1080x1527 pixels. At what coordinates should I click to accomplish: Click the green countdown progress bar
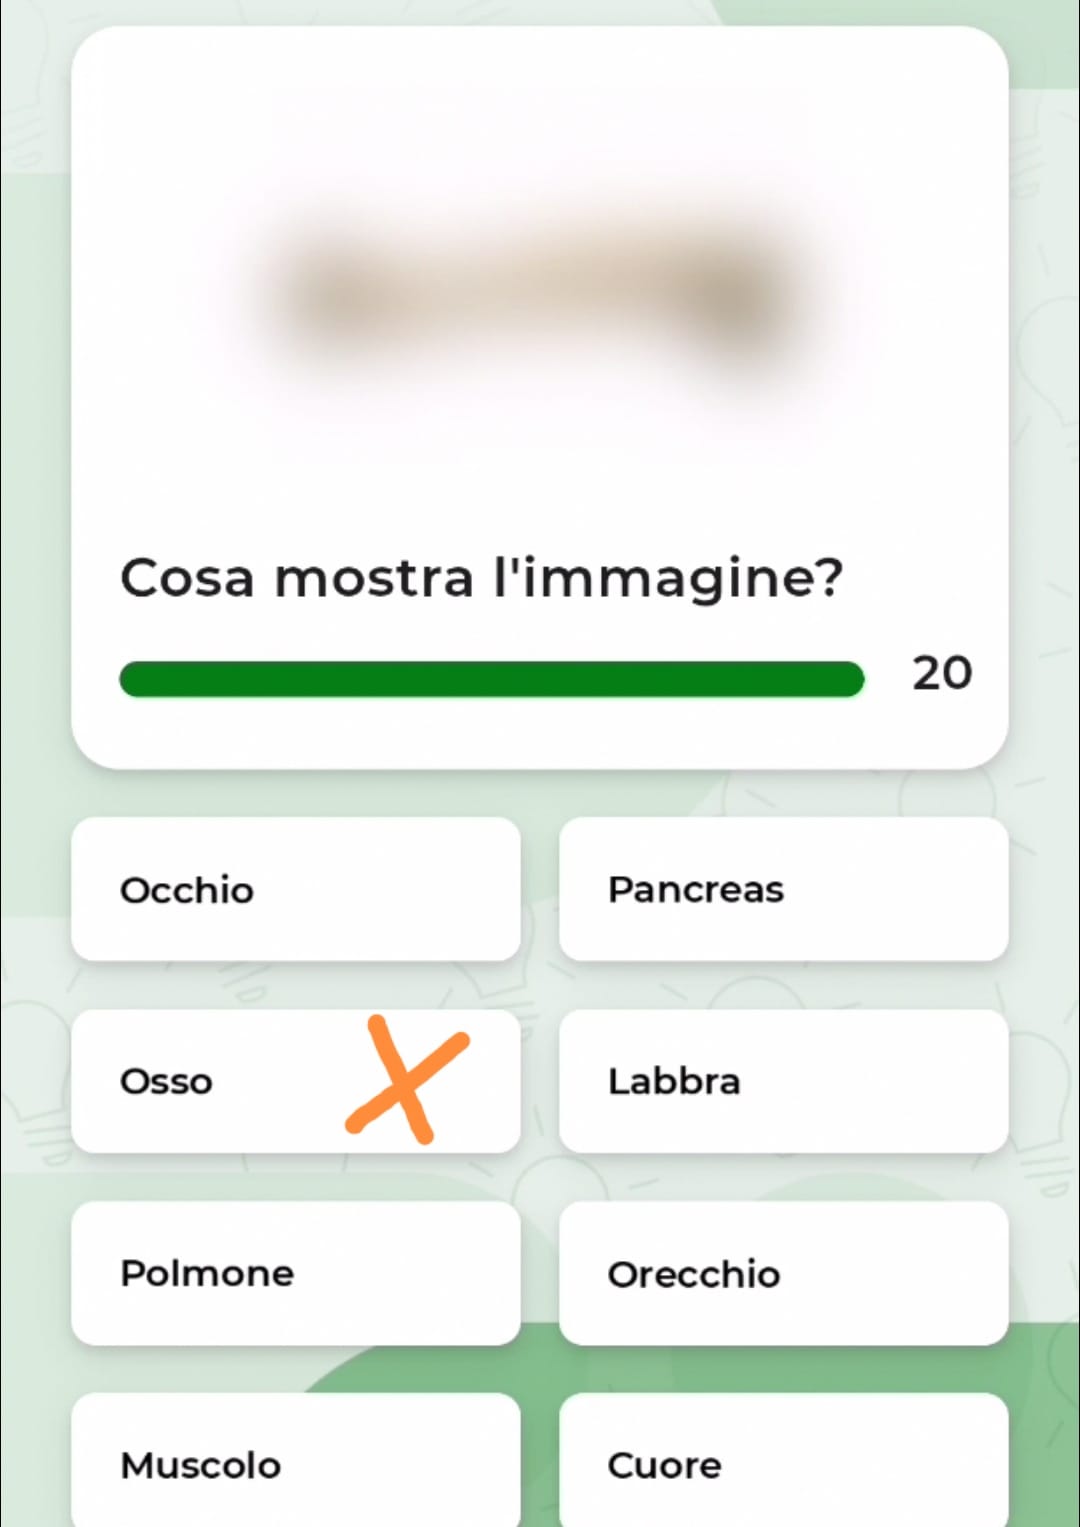(x=491, y=678)
